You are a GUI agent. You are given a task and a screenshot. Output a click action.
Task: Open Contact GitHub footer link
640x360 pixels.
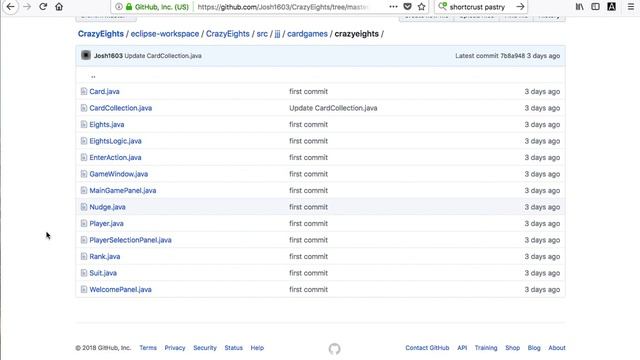coord(427,348)
